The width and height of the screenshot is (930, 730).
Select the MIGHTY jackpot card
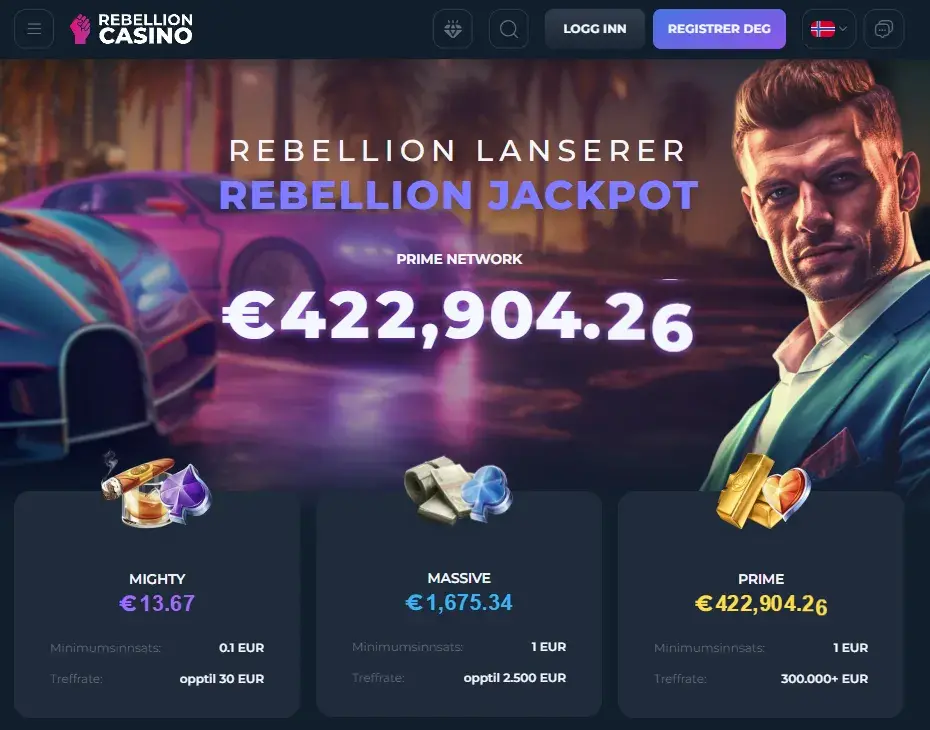pos(157,604)
